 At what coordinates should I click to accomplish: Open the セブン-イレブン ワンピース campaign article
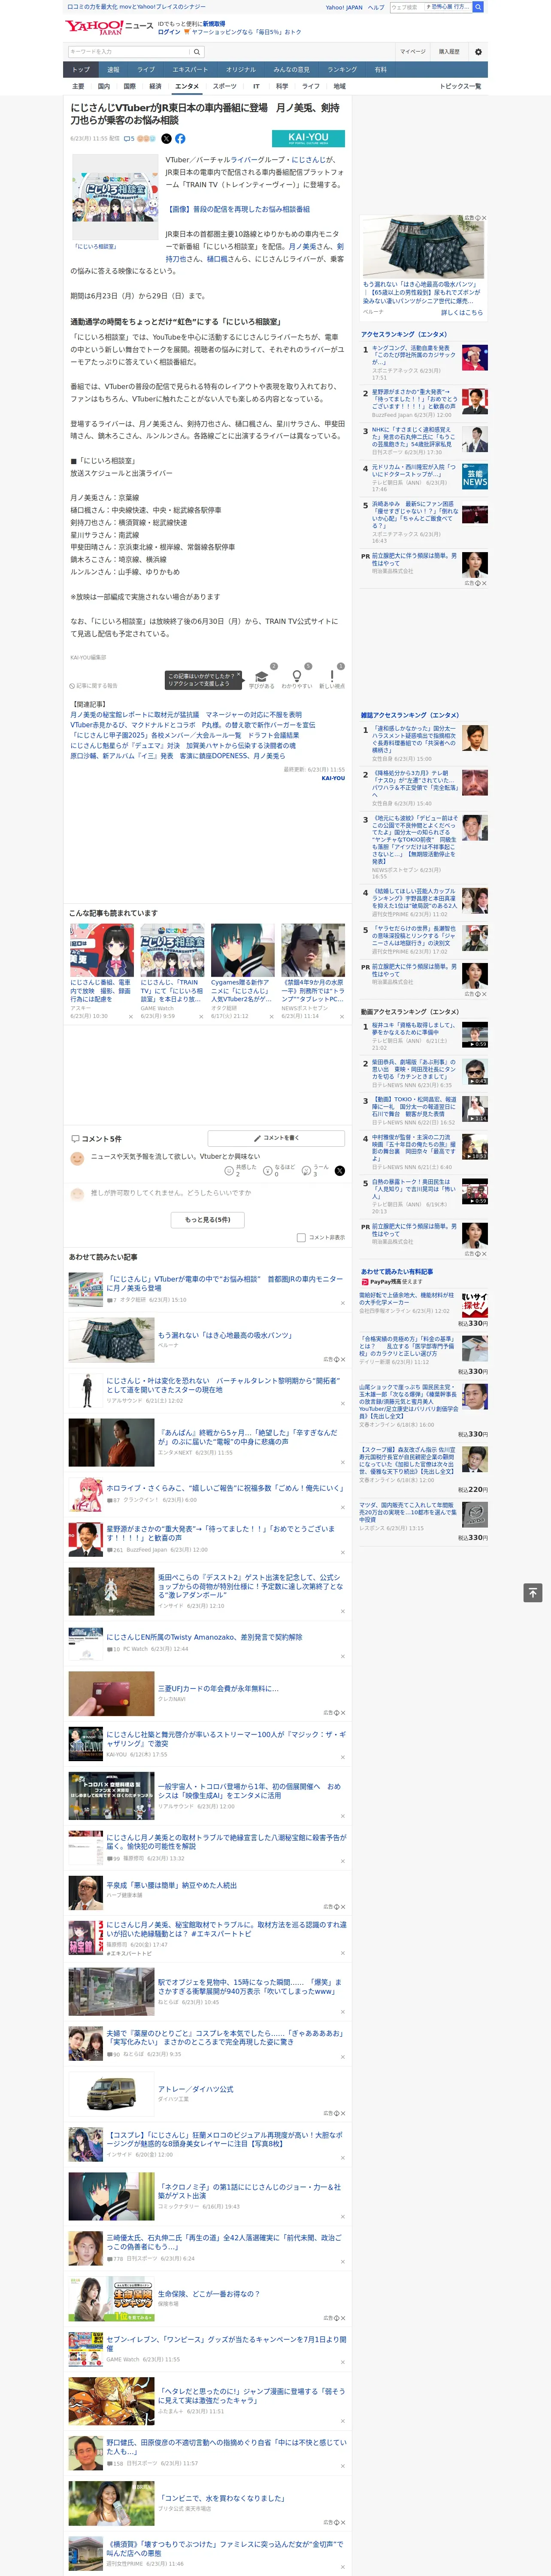[x=226, y=2339]
